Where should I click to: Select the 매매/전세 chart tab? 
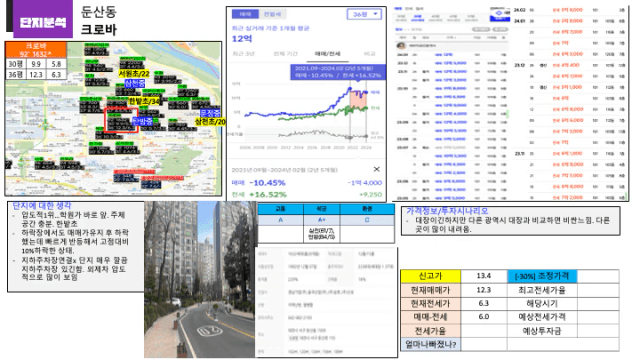327,54
